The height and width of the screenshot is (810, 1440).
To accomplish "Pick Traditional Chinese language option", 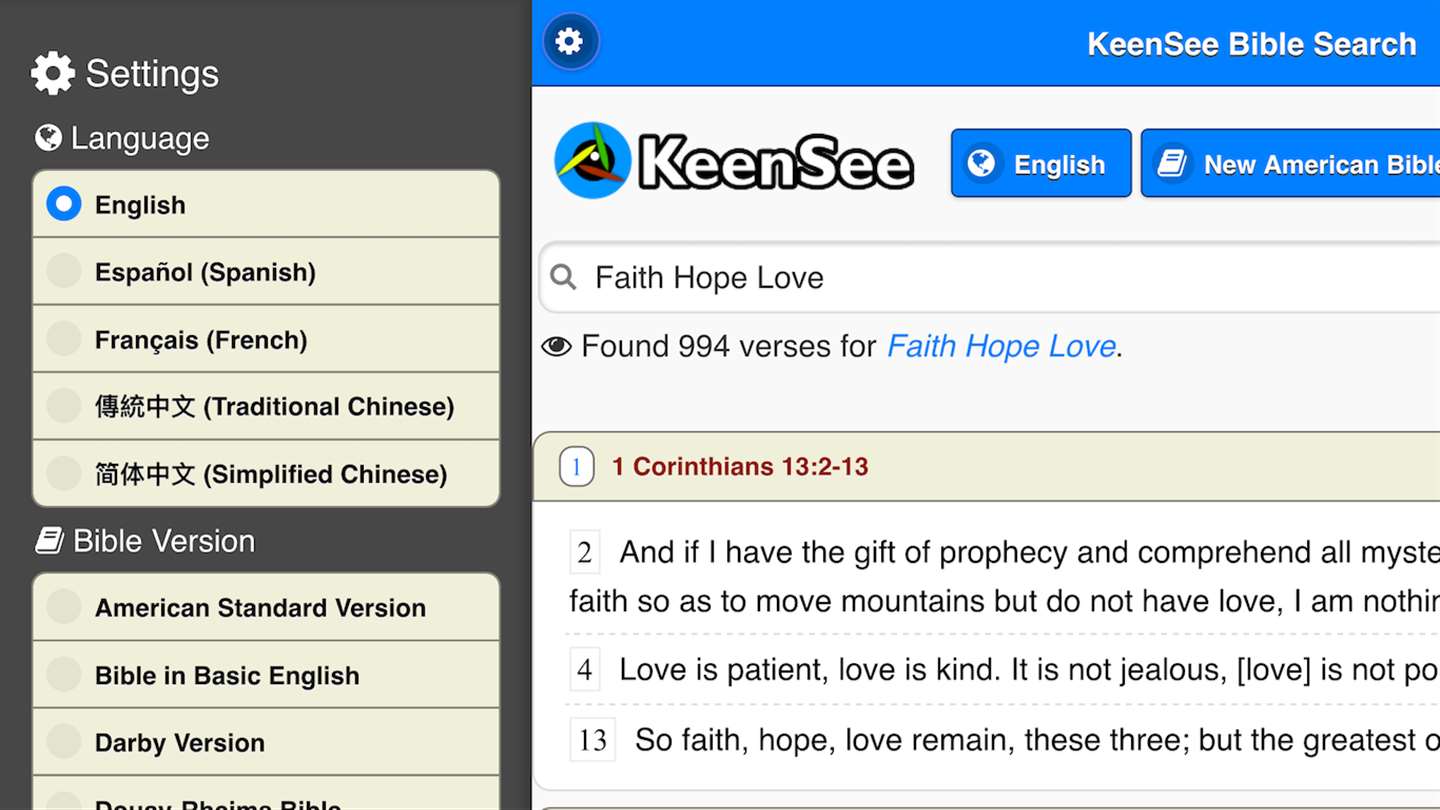I will 64,406.
